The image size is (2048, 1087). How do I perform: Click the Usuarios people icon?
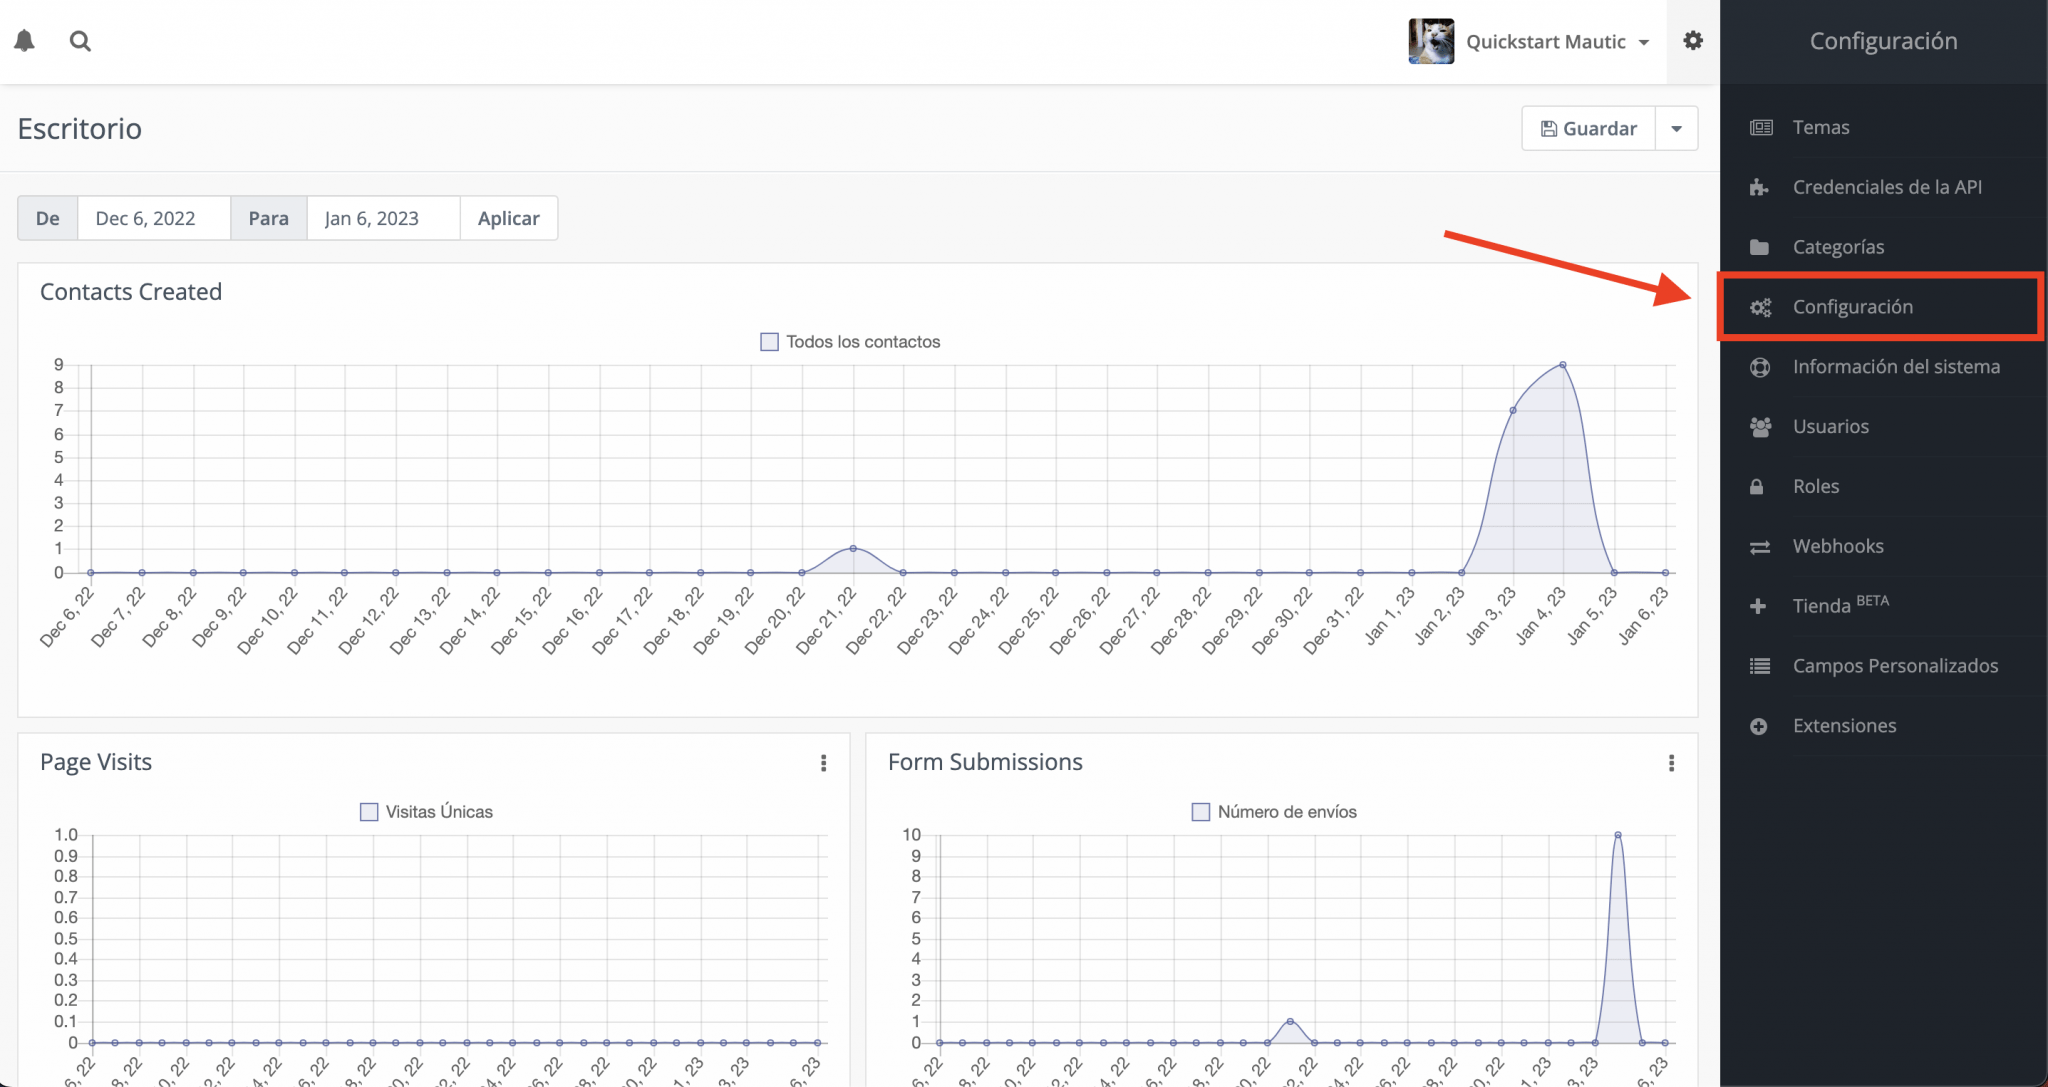click(1760, 427)
